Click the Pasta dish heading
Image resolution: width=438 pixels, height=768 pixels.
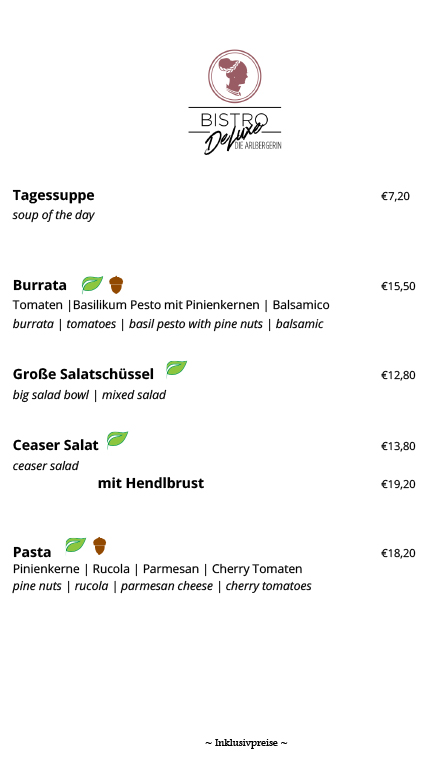(32, 552)
